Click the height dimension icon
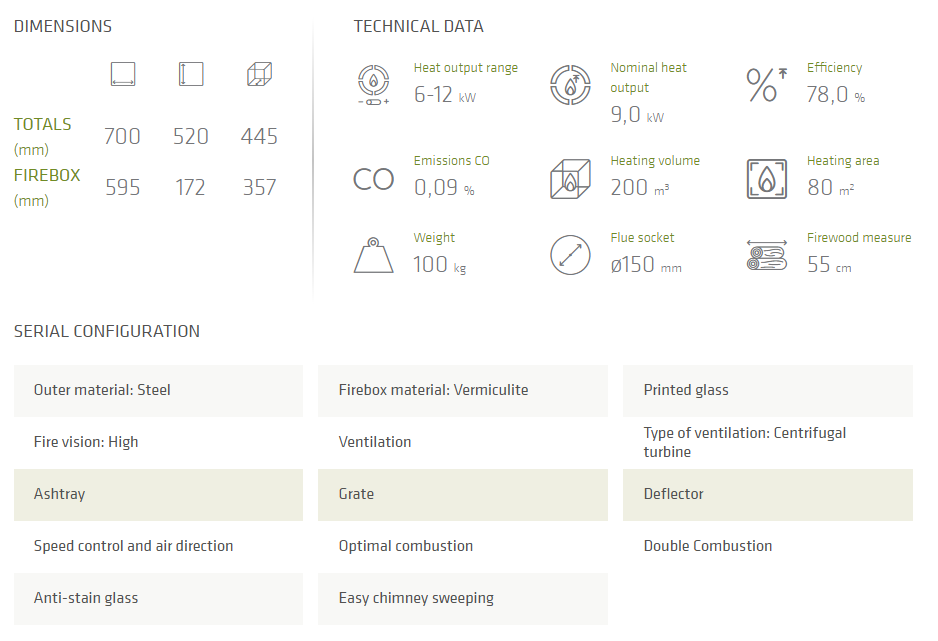The image size is (938, 641). [x=190, y=74]
